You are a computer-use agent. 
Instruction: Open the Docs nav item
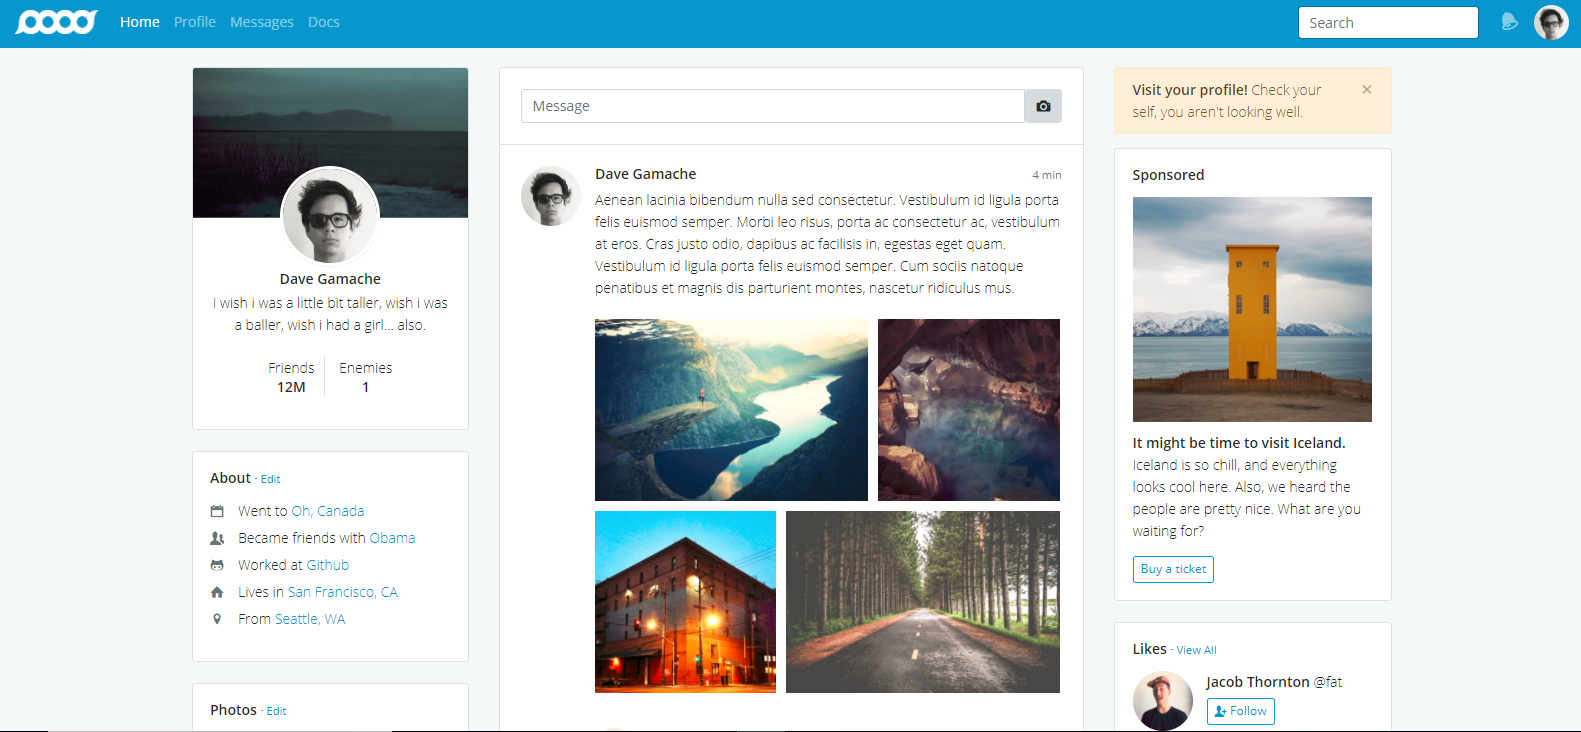[x=323, y=22]
